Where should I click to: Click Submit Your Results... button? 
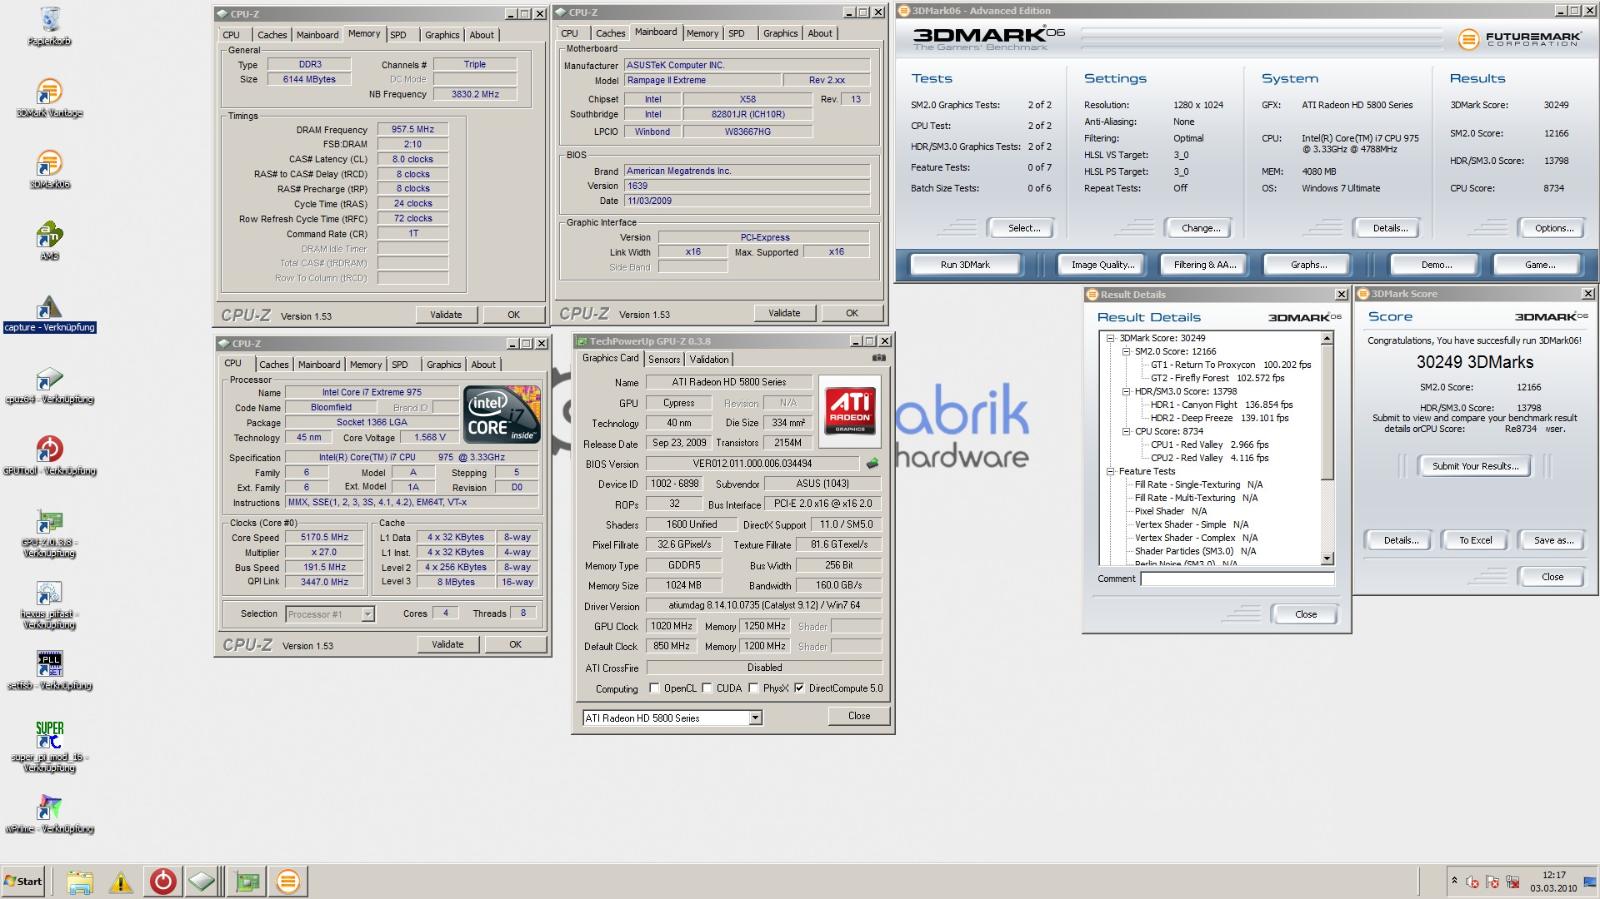click(1475, 466)
